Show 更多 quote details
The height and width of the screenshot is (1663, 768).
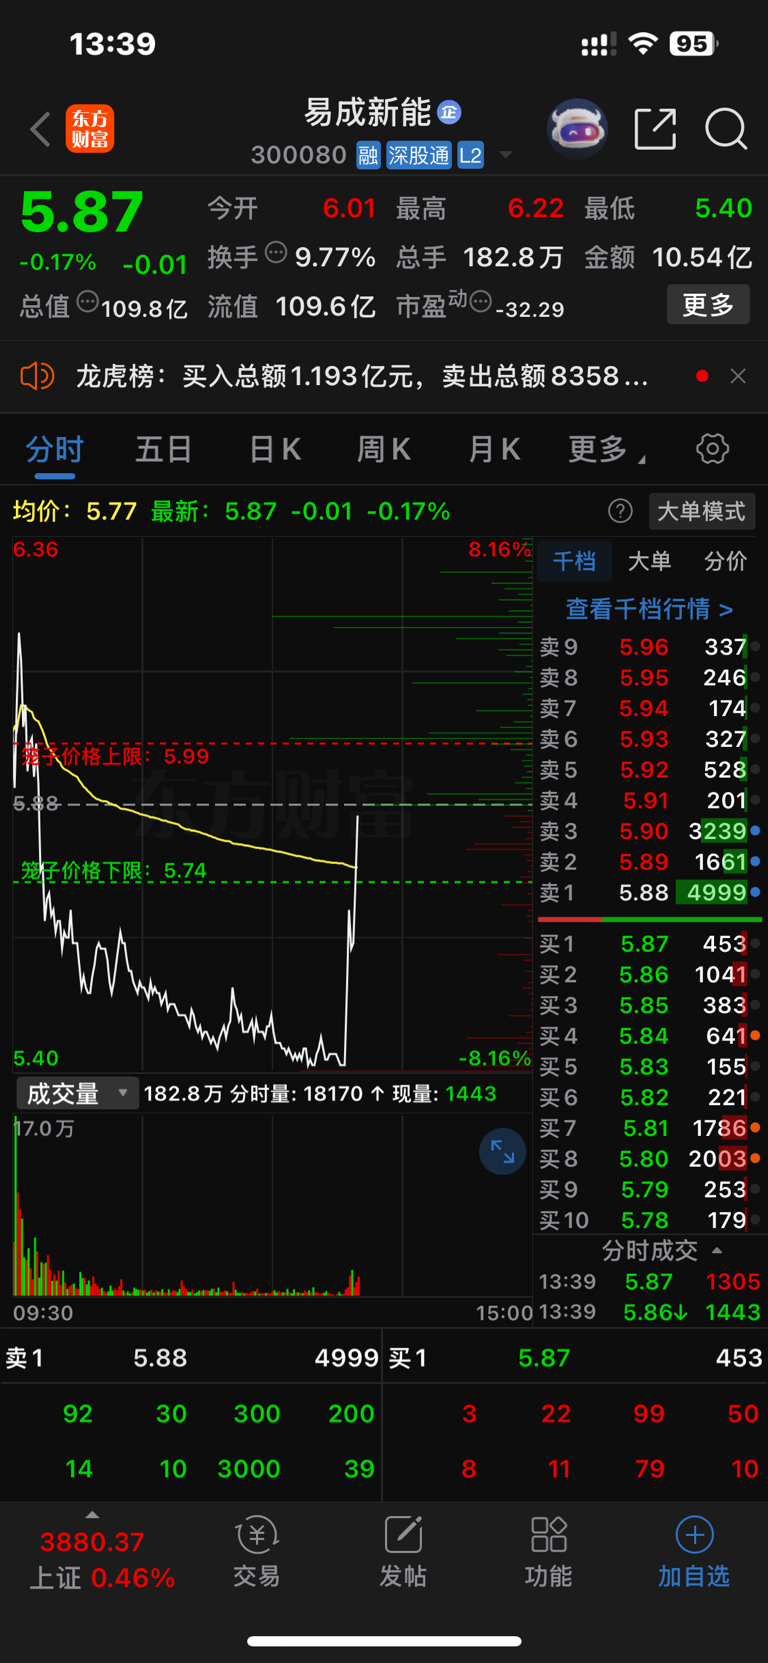(x=708, y=304)
